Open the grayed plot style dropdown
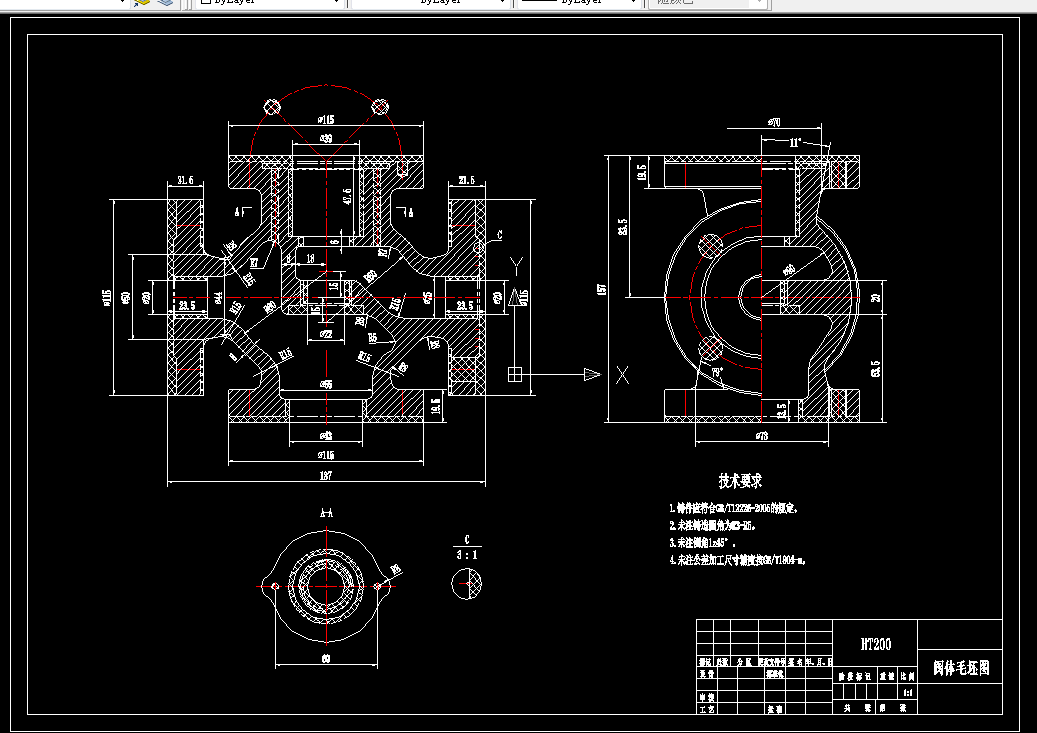The height and width of the screenshot is (733, 1037). pyautogui.click(x=708, y=3)
